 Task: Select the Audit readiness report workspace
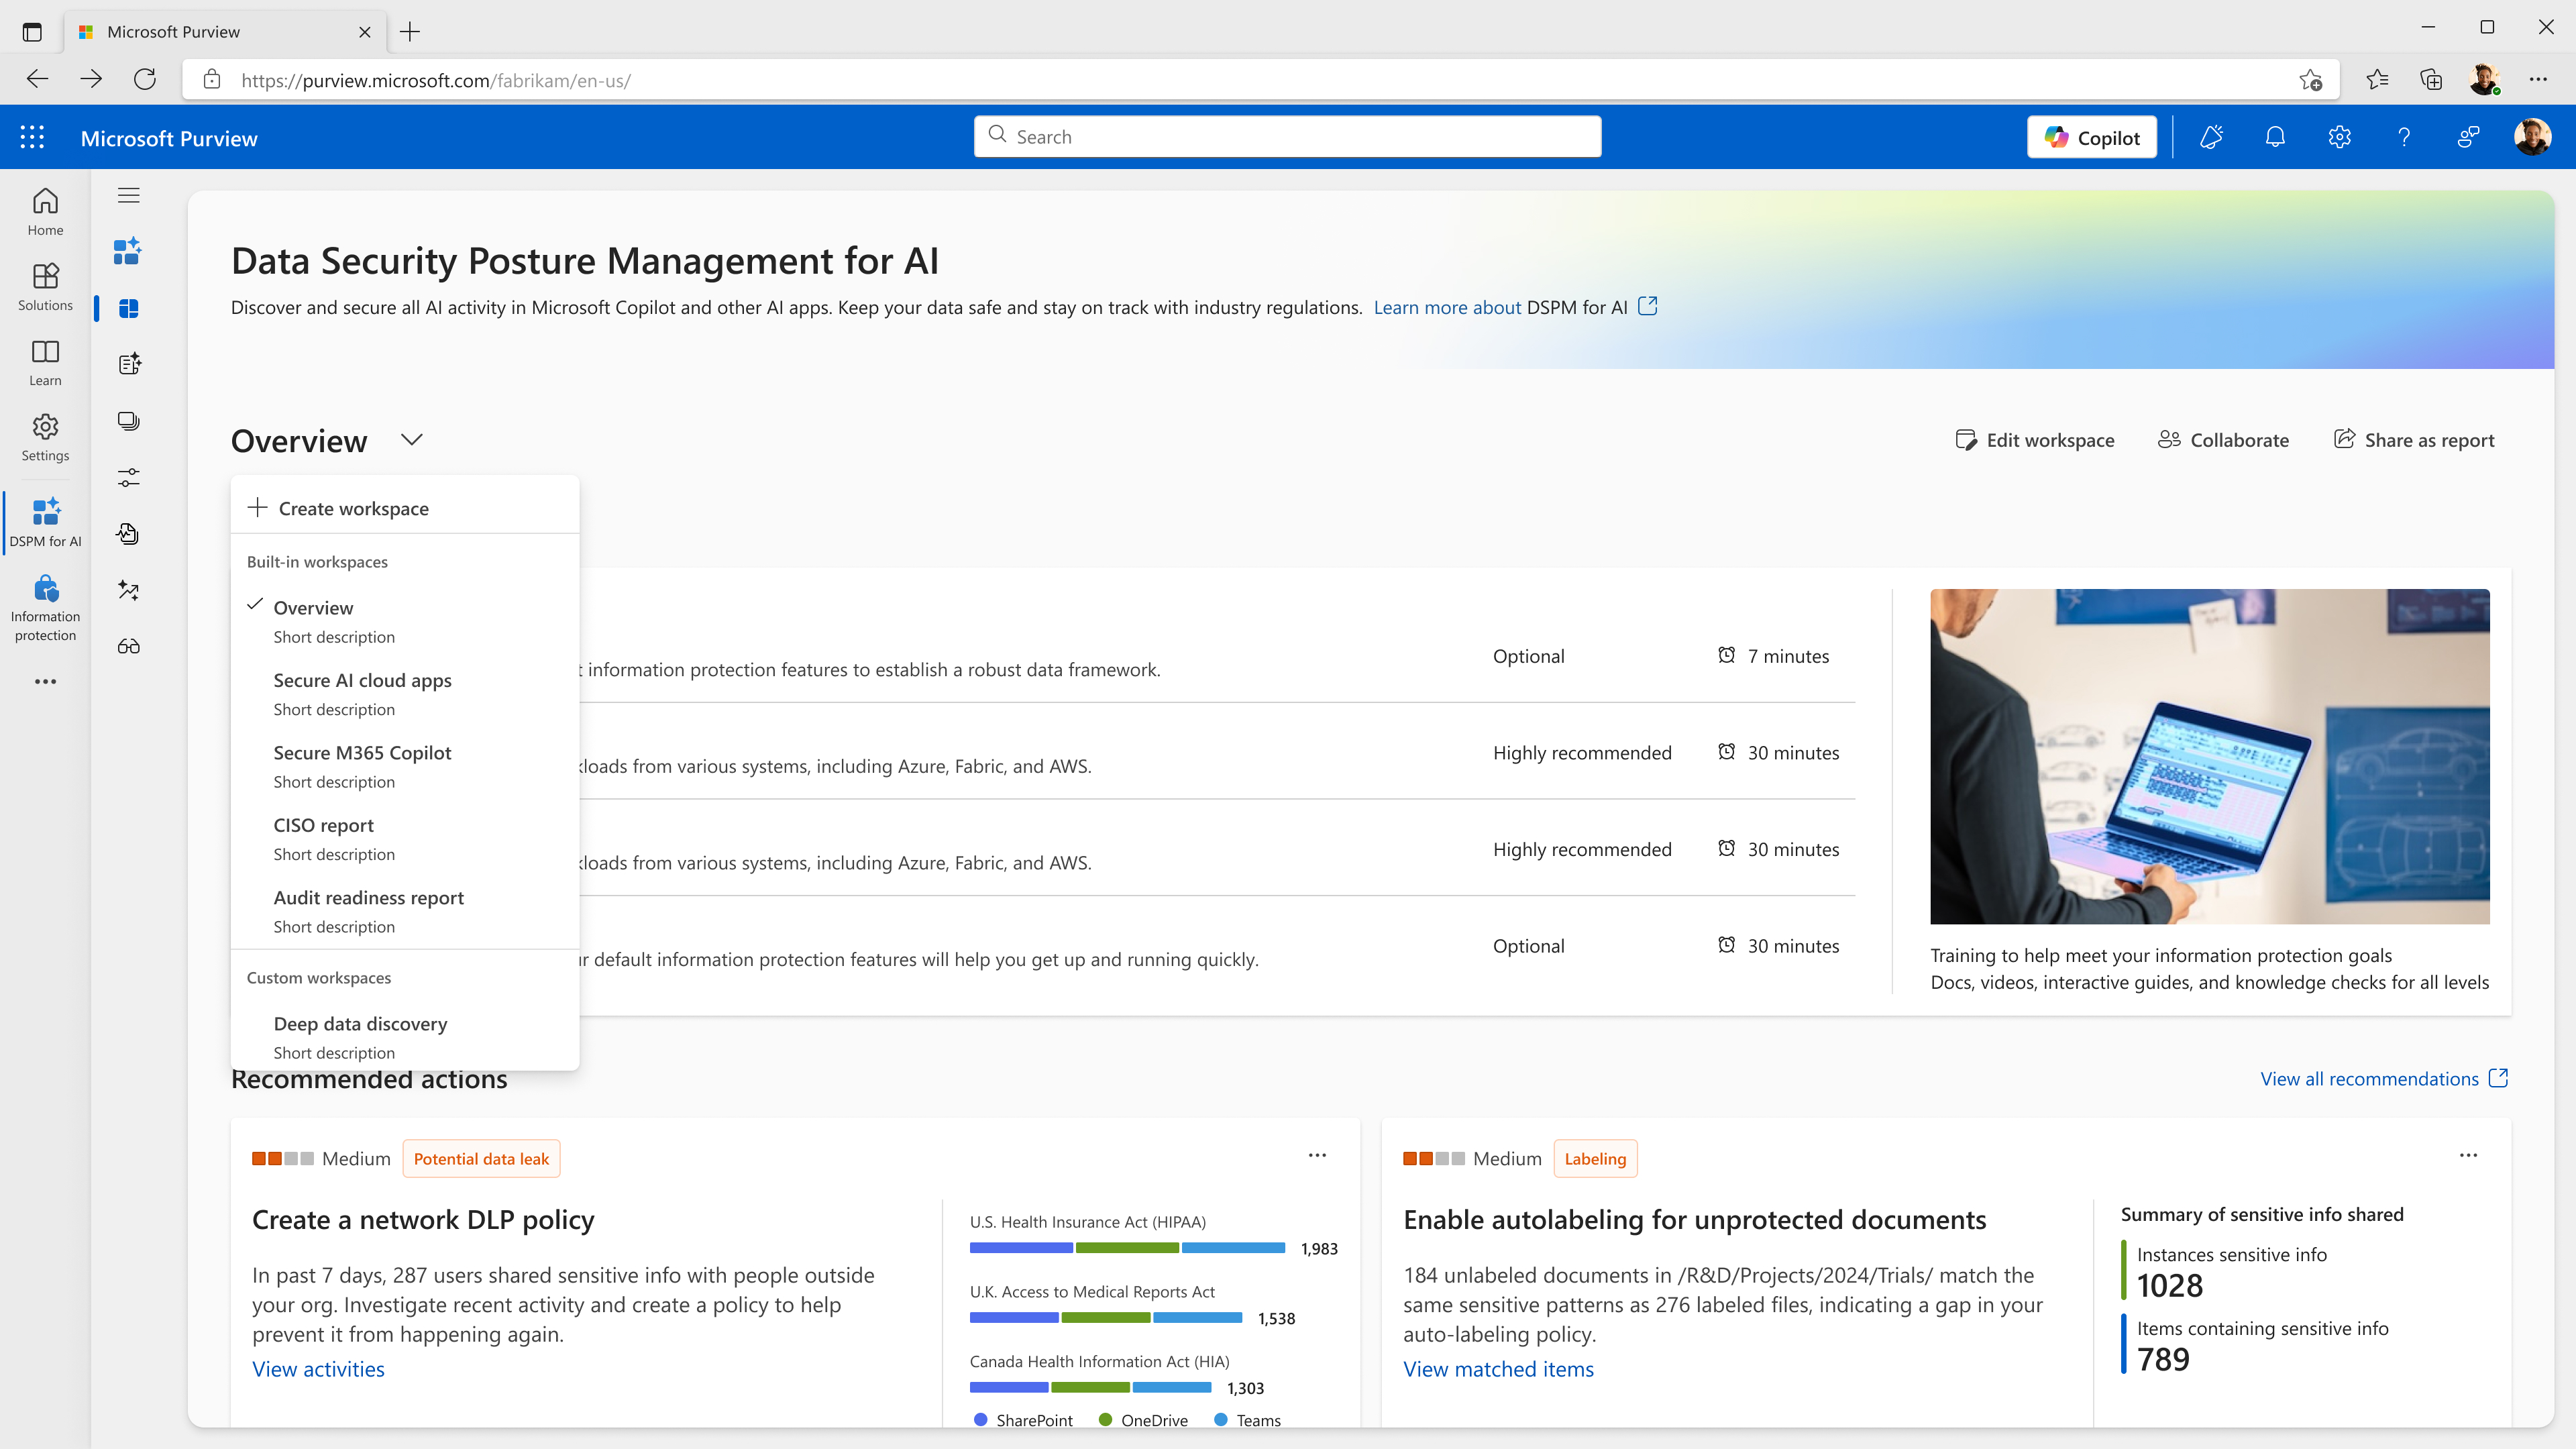405,911
